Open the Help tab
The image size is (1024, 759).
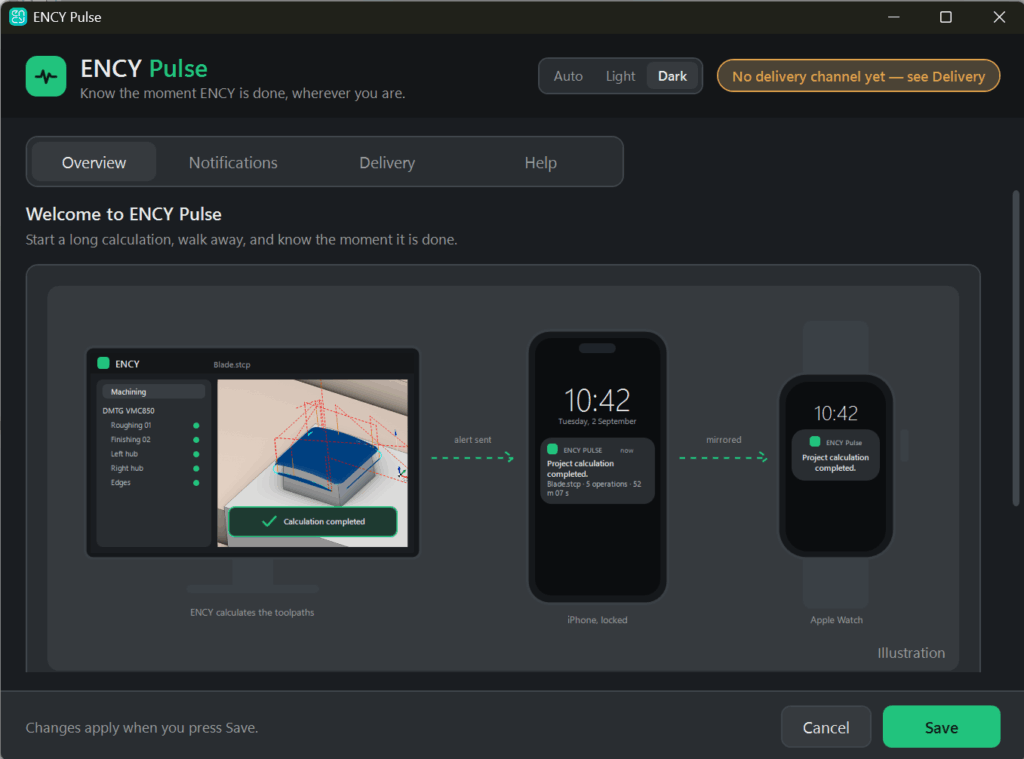click(x=541, y=162)
